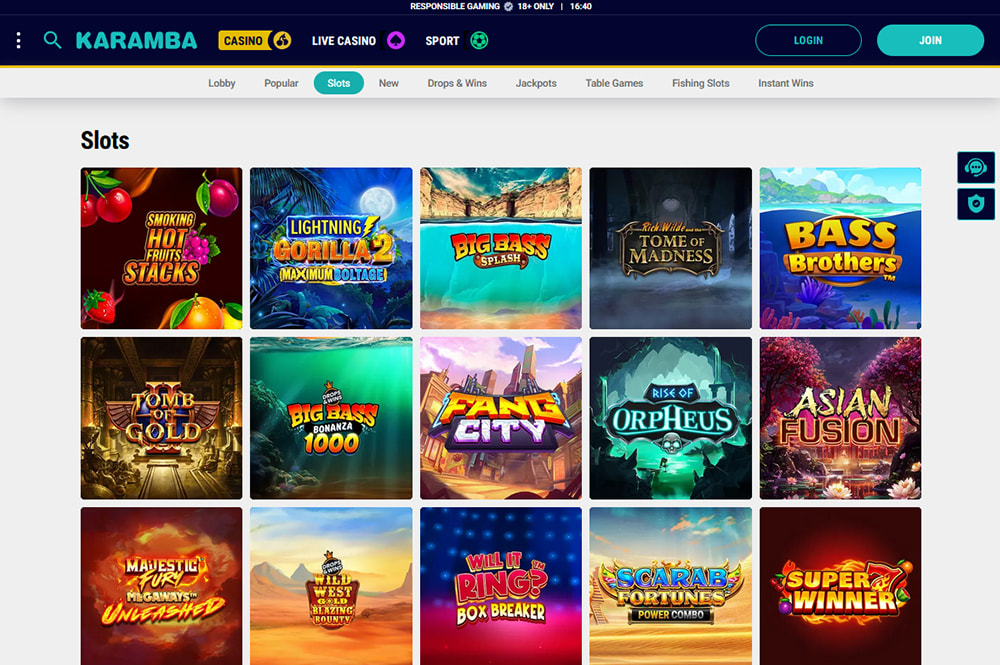Play Rich Wilde Tome of Madness
The image size is (1000, 665).
coord(670,248)
